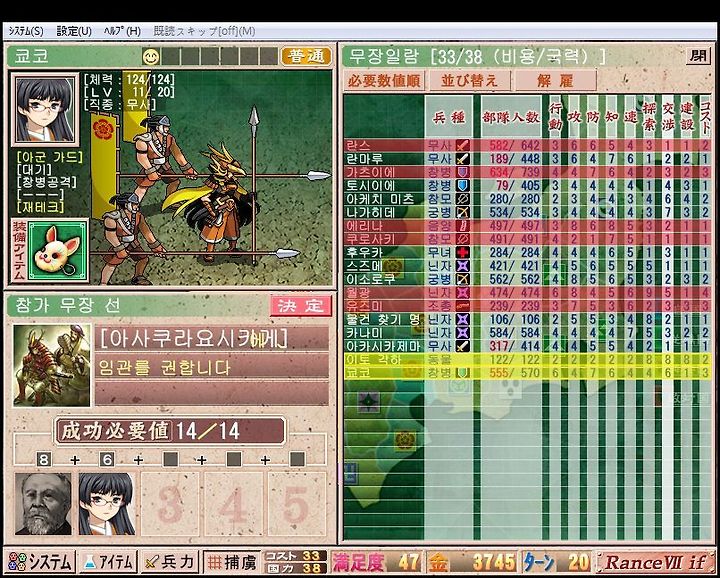This screenshot has height=578, width=720.
Task: Open the システム(S) menu
Action: [x=26, y=31]
